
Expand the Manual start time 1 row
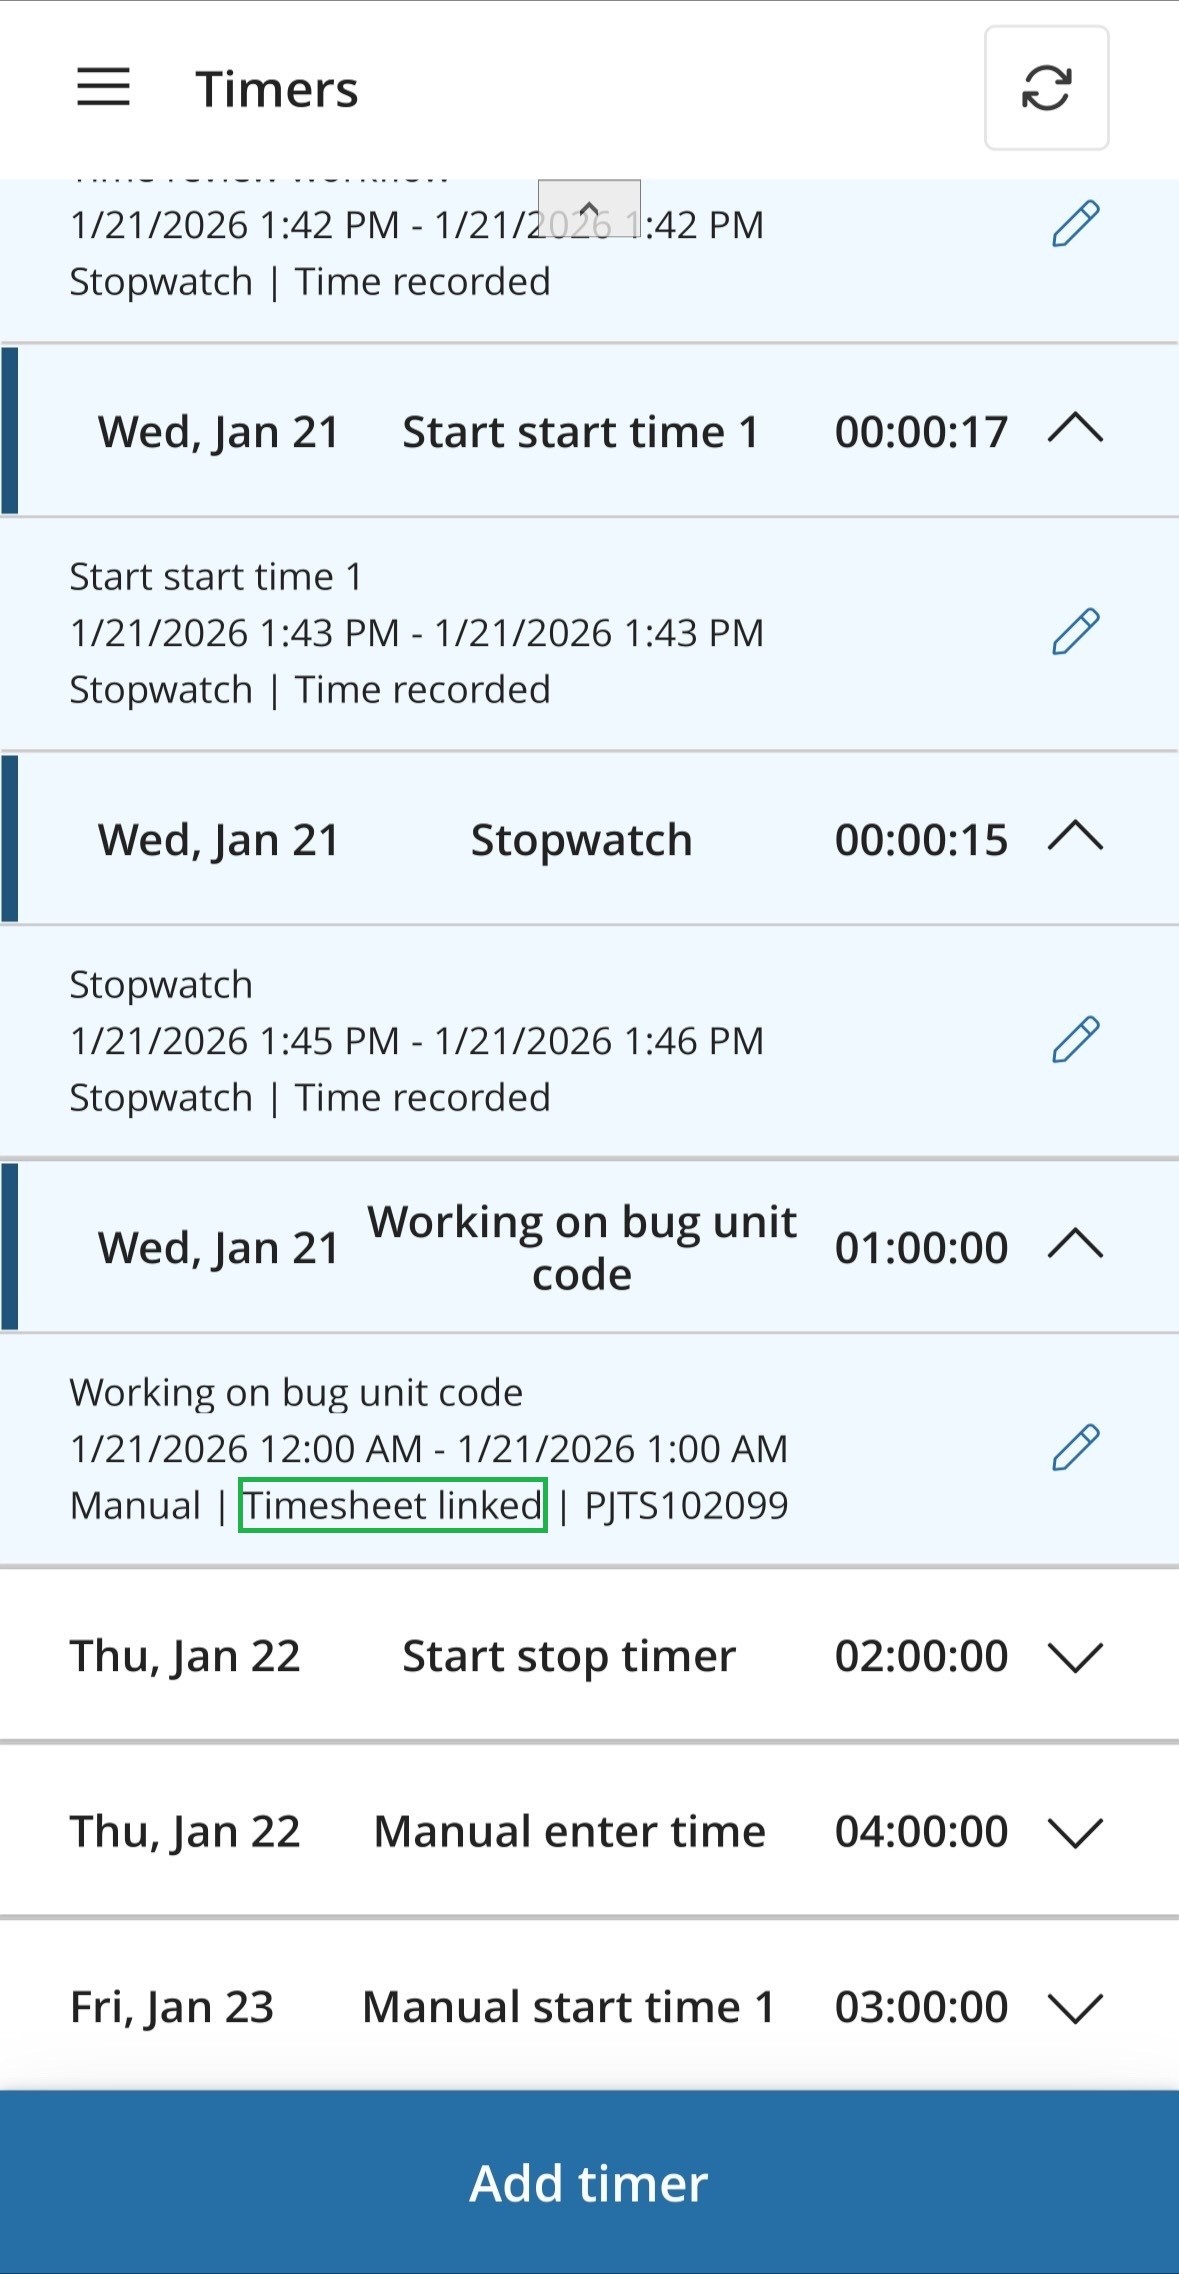(1075, 2007)
